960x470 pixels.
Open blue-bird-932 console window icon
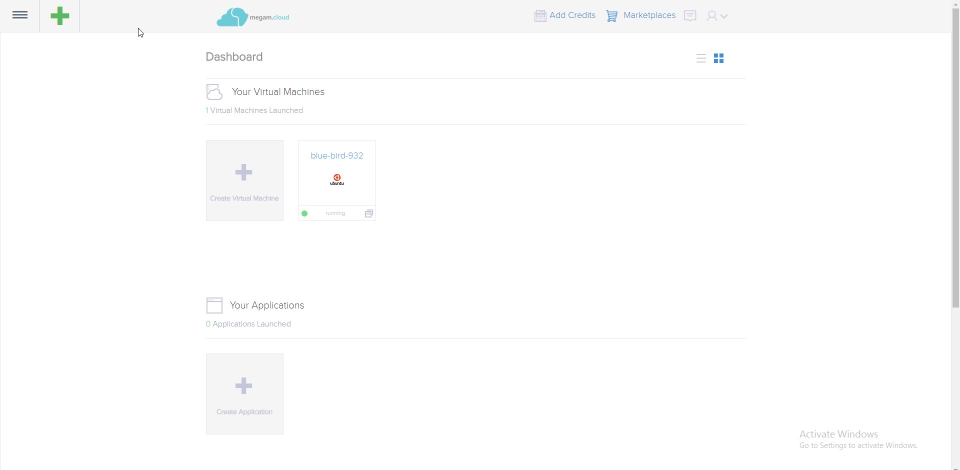point(369,214)
